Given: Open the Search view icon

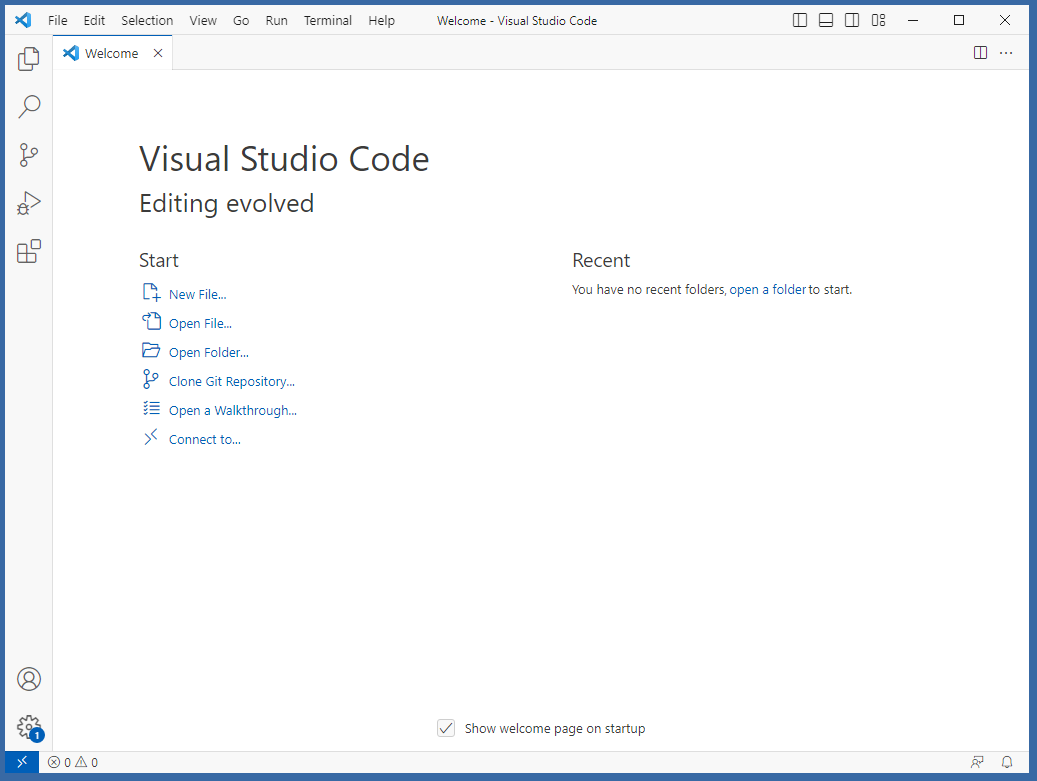Looking at the screenshot, I should [x=29, y=107].
